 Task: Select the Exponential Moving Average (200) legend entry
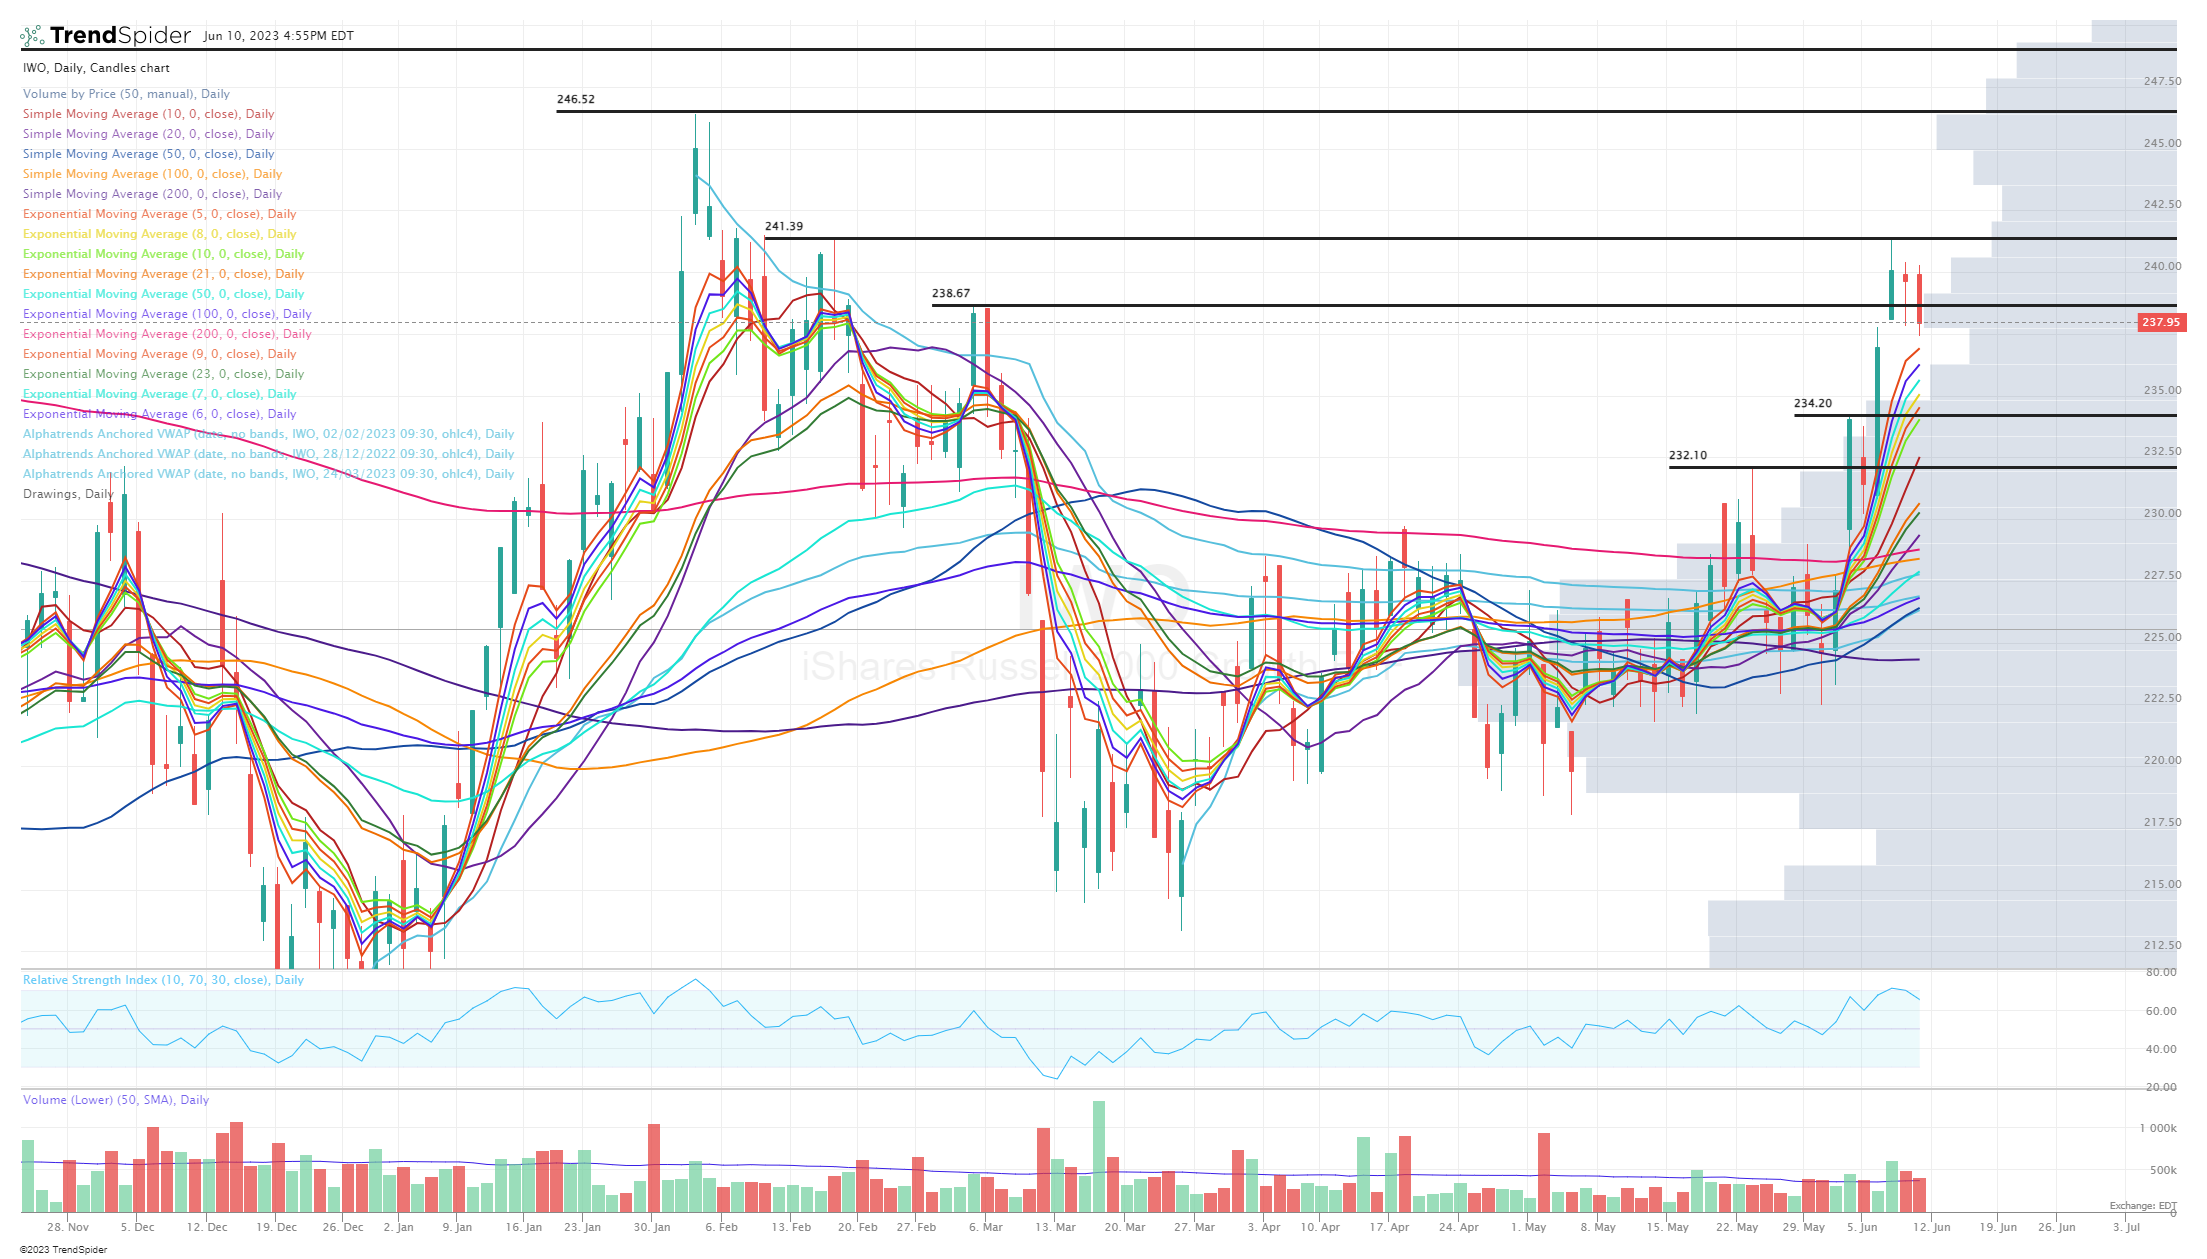pos(167,334)
